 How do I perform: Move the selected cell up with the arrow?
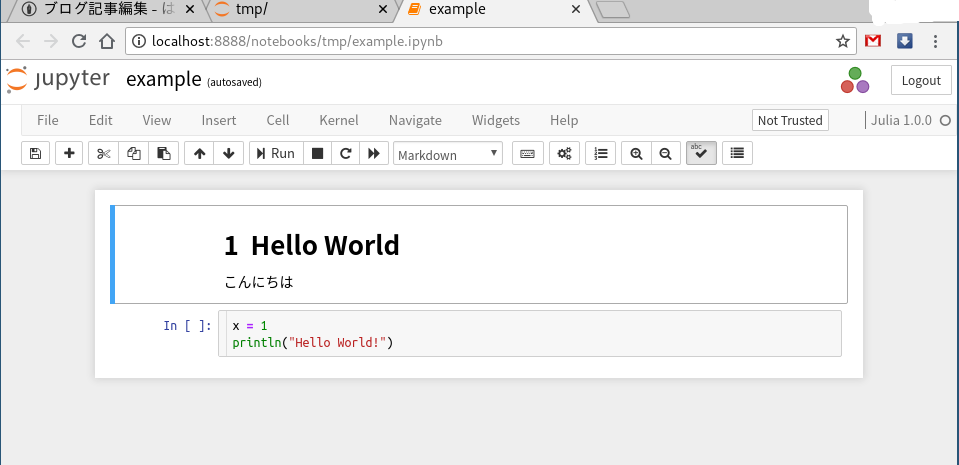tap(199, 154)
